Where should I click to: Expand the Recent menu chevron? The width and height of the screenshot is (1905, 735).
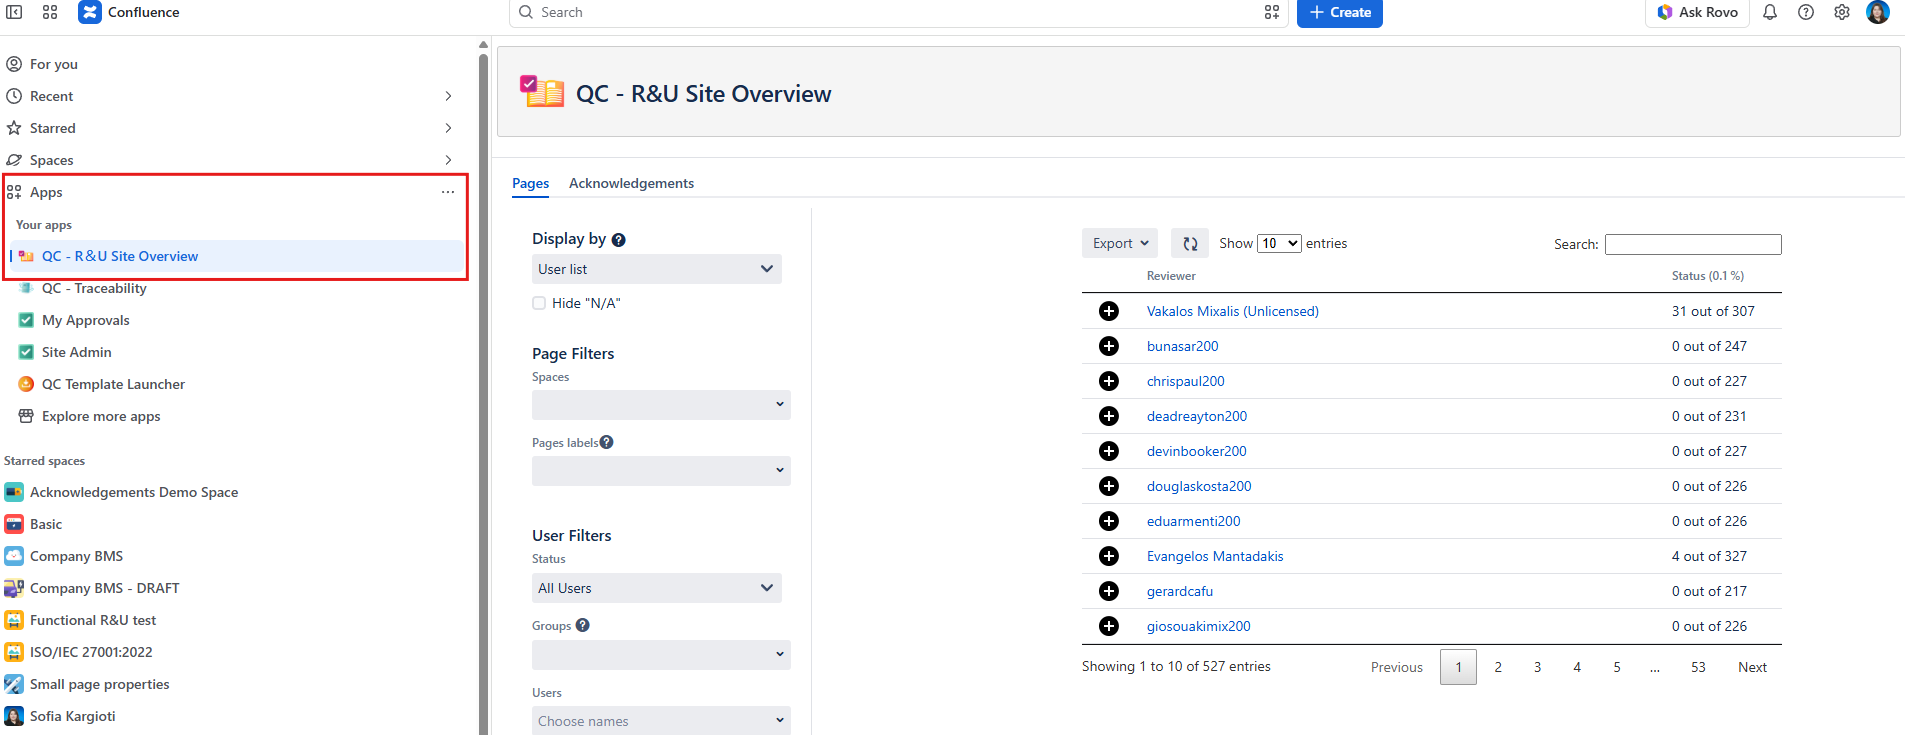tap(448, 96)
